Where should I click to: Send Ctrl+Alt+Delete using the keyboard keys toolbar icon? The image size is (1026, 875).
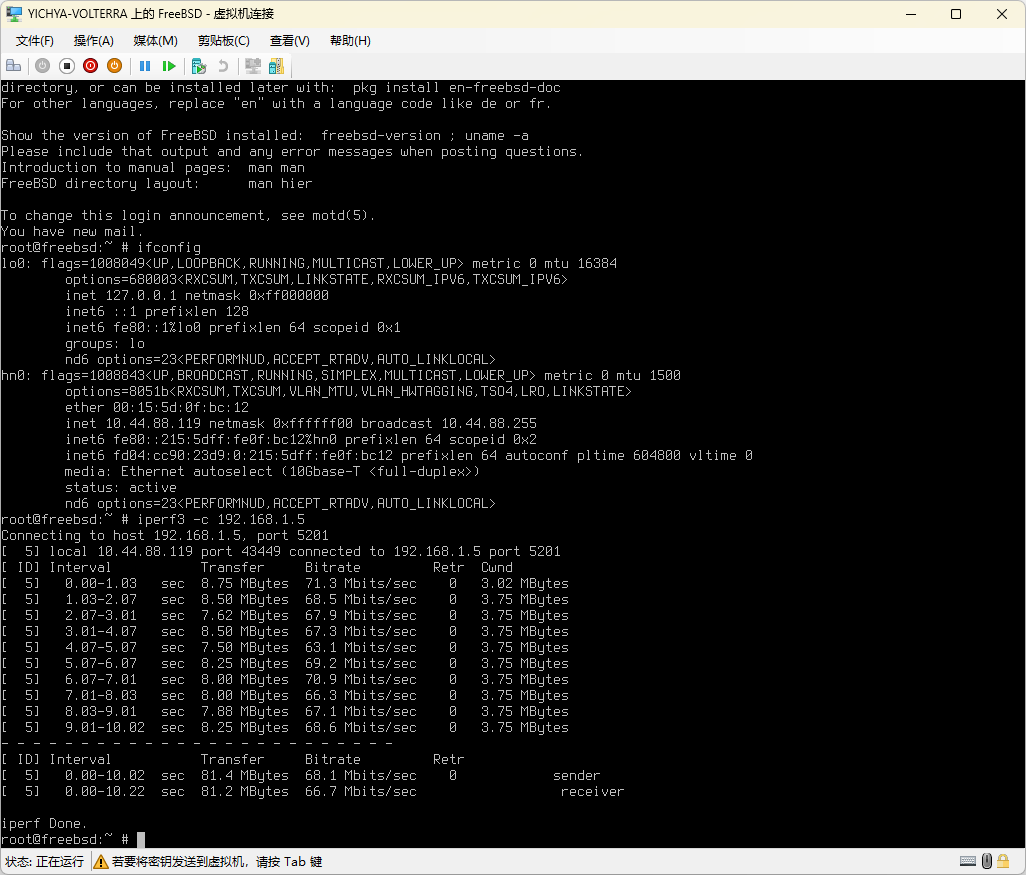tap(14, 65)
